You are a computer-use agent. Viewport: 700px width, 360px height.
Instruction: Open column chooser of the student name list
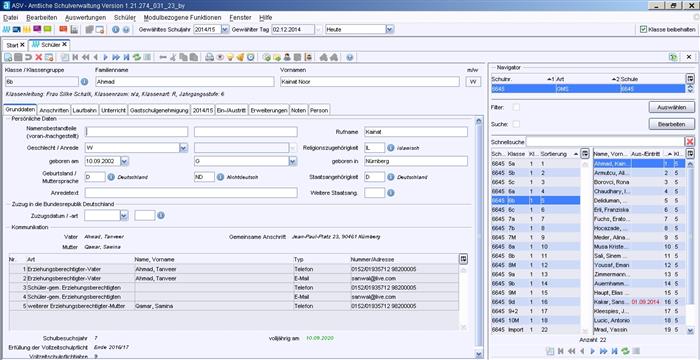(690, 153)
